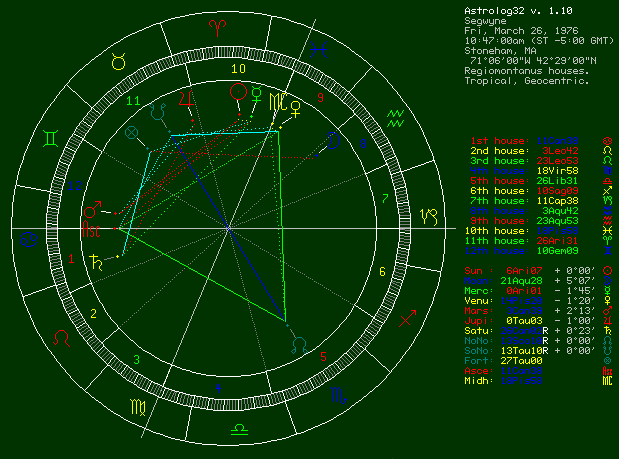The image size is (619, 459).
Task: Click house number 9 in the wheel
Action: pyautogui.click(x=321, y=97)
